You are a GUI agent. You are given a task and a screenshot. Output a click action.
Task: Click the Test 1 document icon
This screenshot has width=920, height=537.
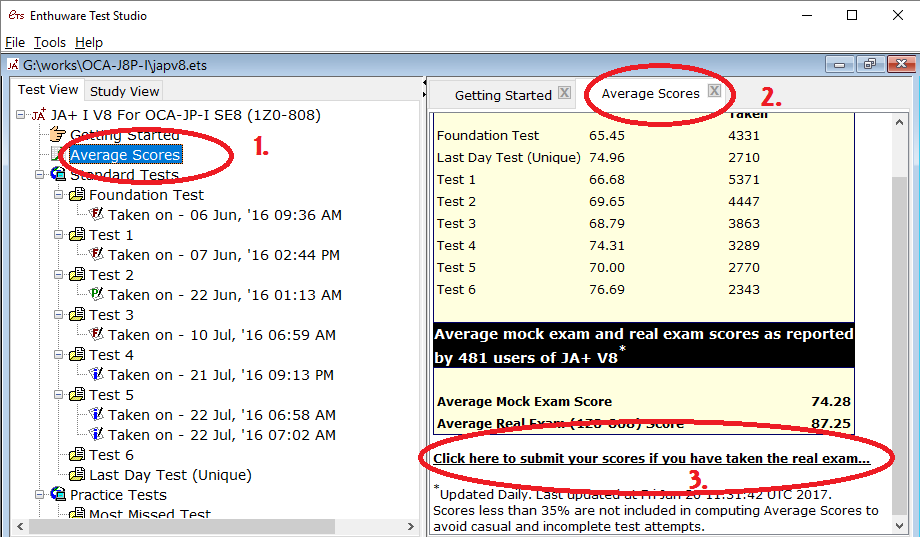(77, 235)
